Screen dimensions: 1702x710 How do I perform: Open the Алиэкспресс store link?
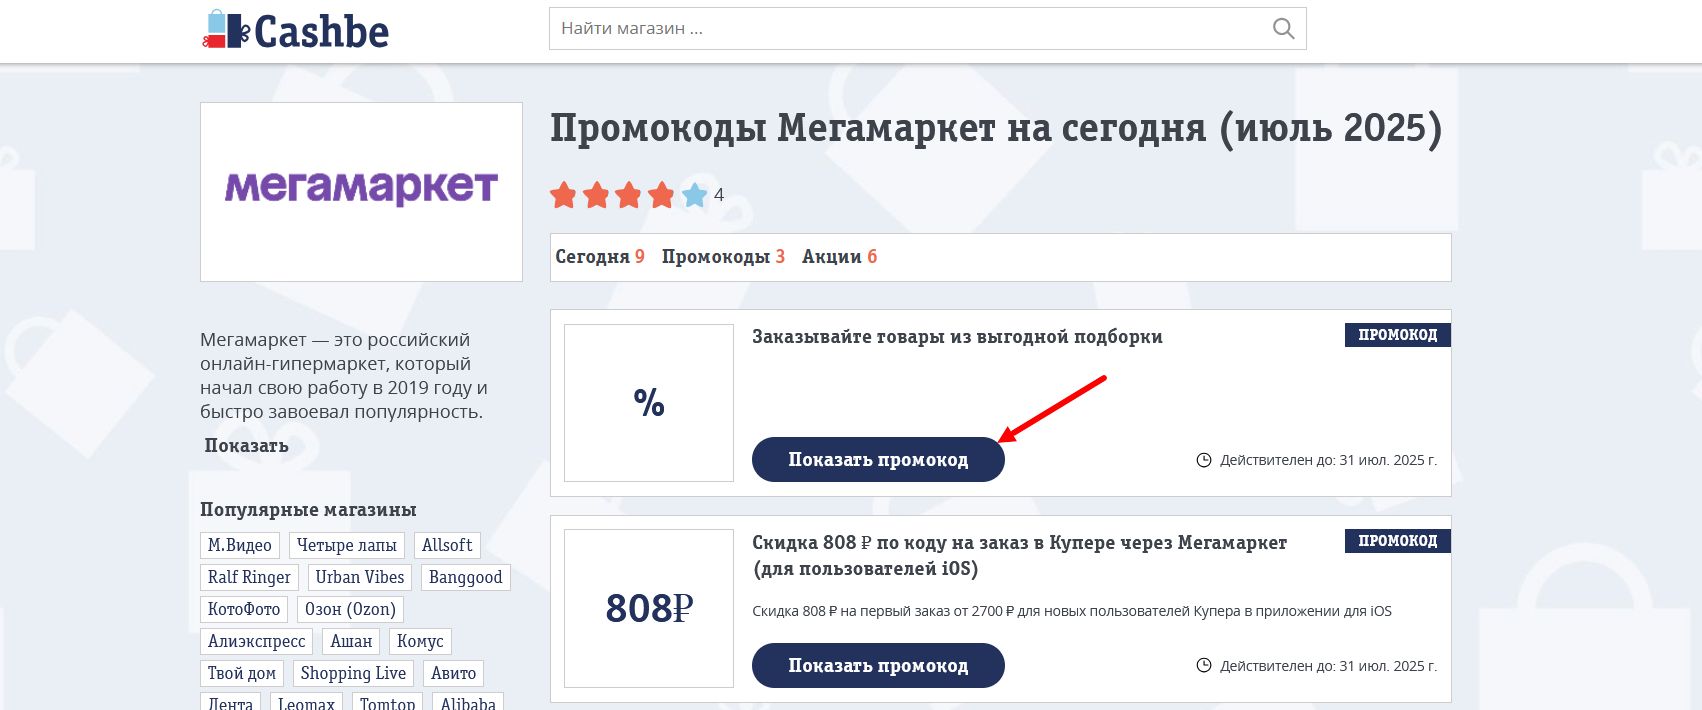257,641
